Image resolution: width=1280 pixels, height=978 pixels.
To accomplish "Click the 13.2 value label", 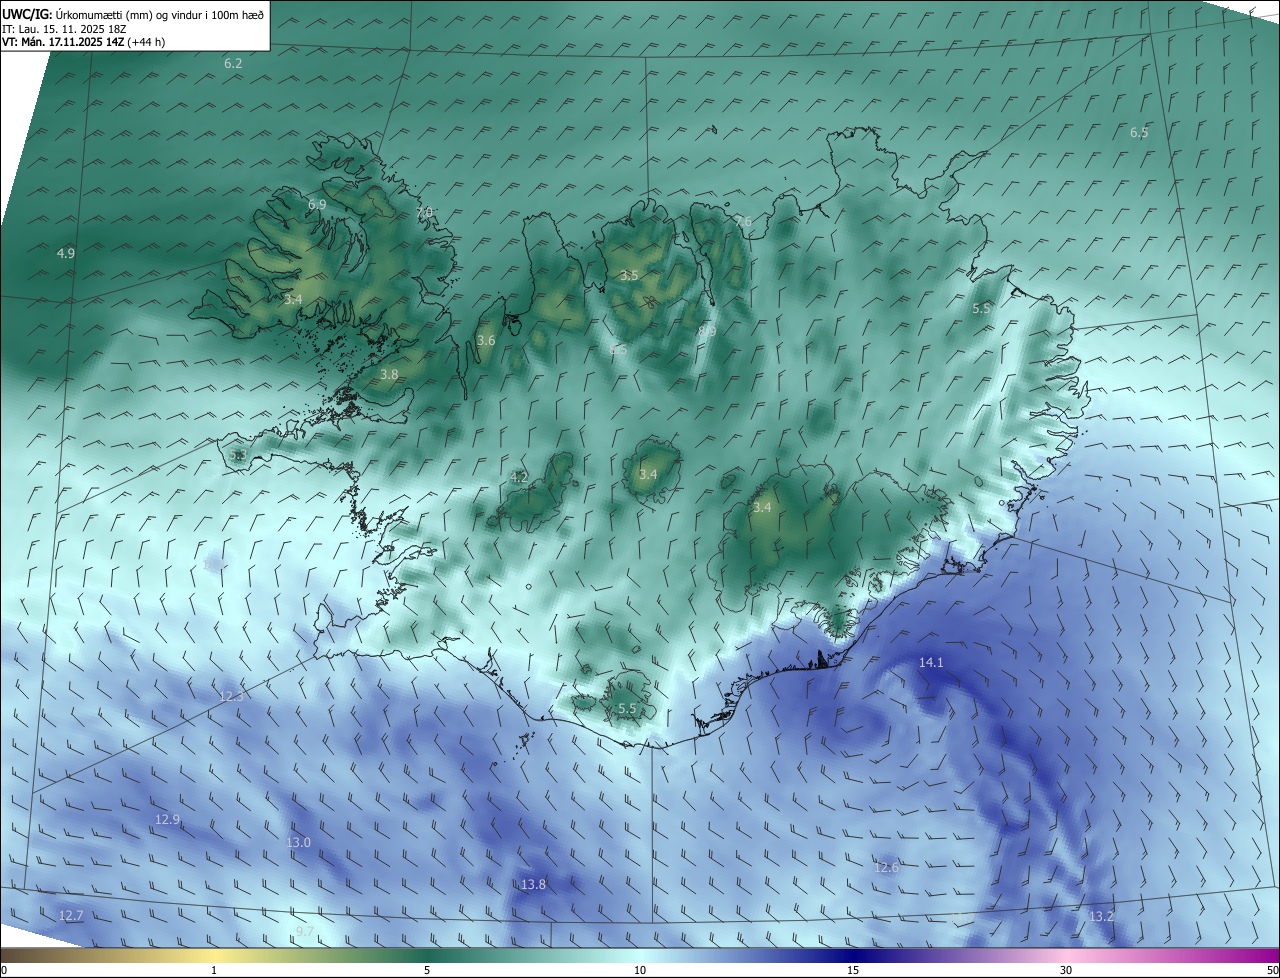I will (x=1101, y=917).
